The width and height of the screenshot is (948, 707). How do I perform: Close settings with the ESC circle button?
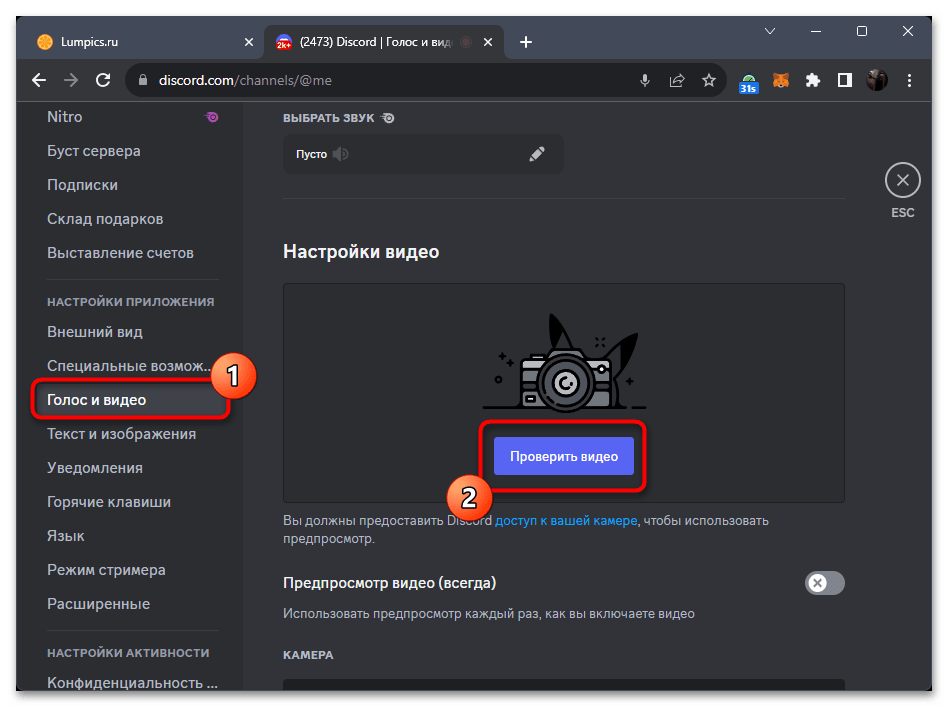point(902,180)
